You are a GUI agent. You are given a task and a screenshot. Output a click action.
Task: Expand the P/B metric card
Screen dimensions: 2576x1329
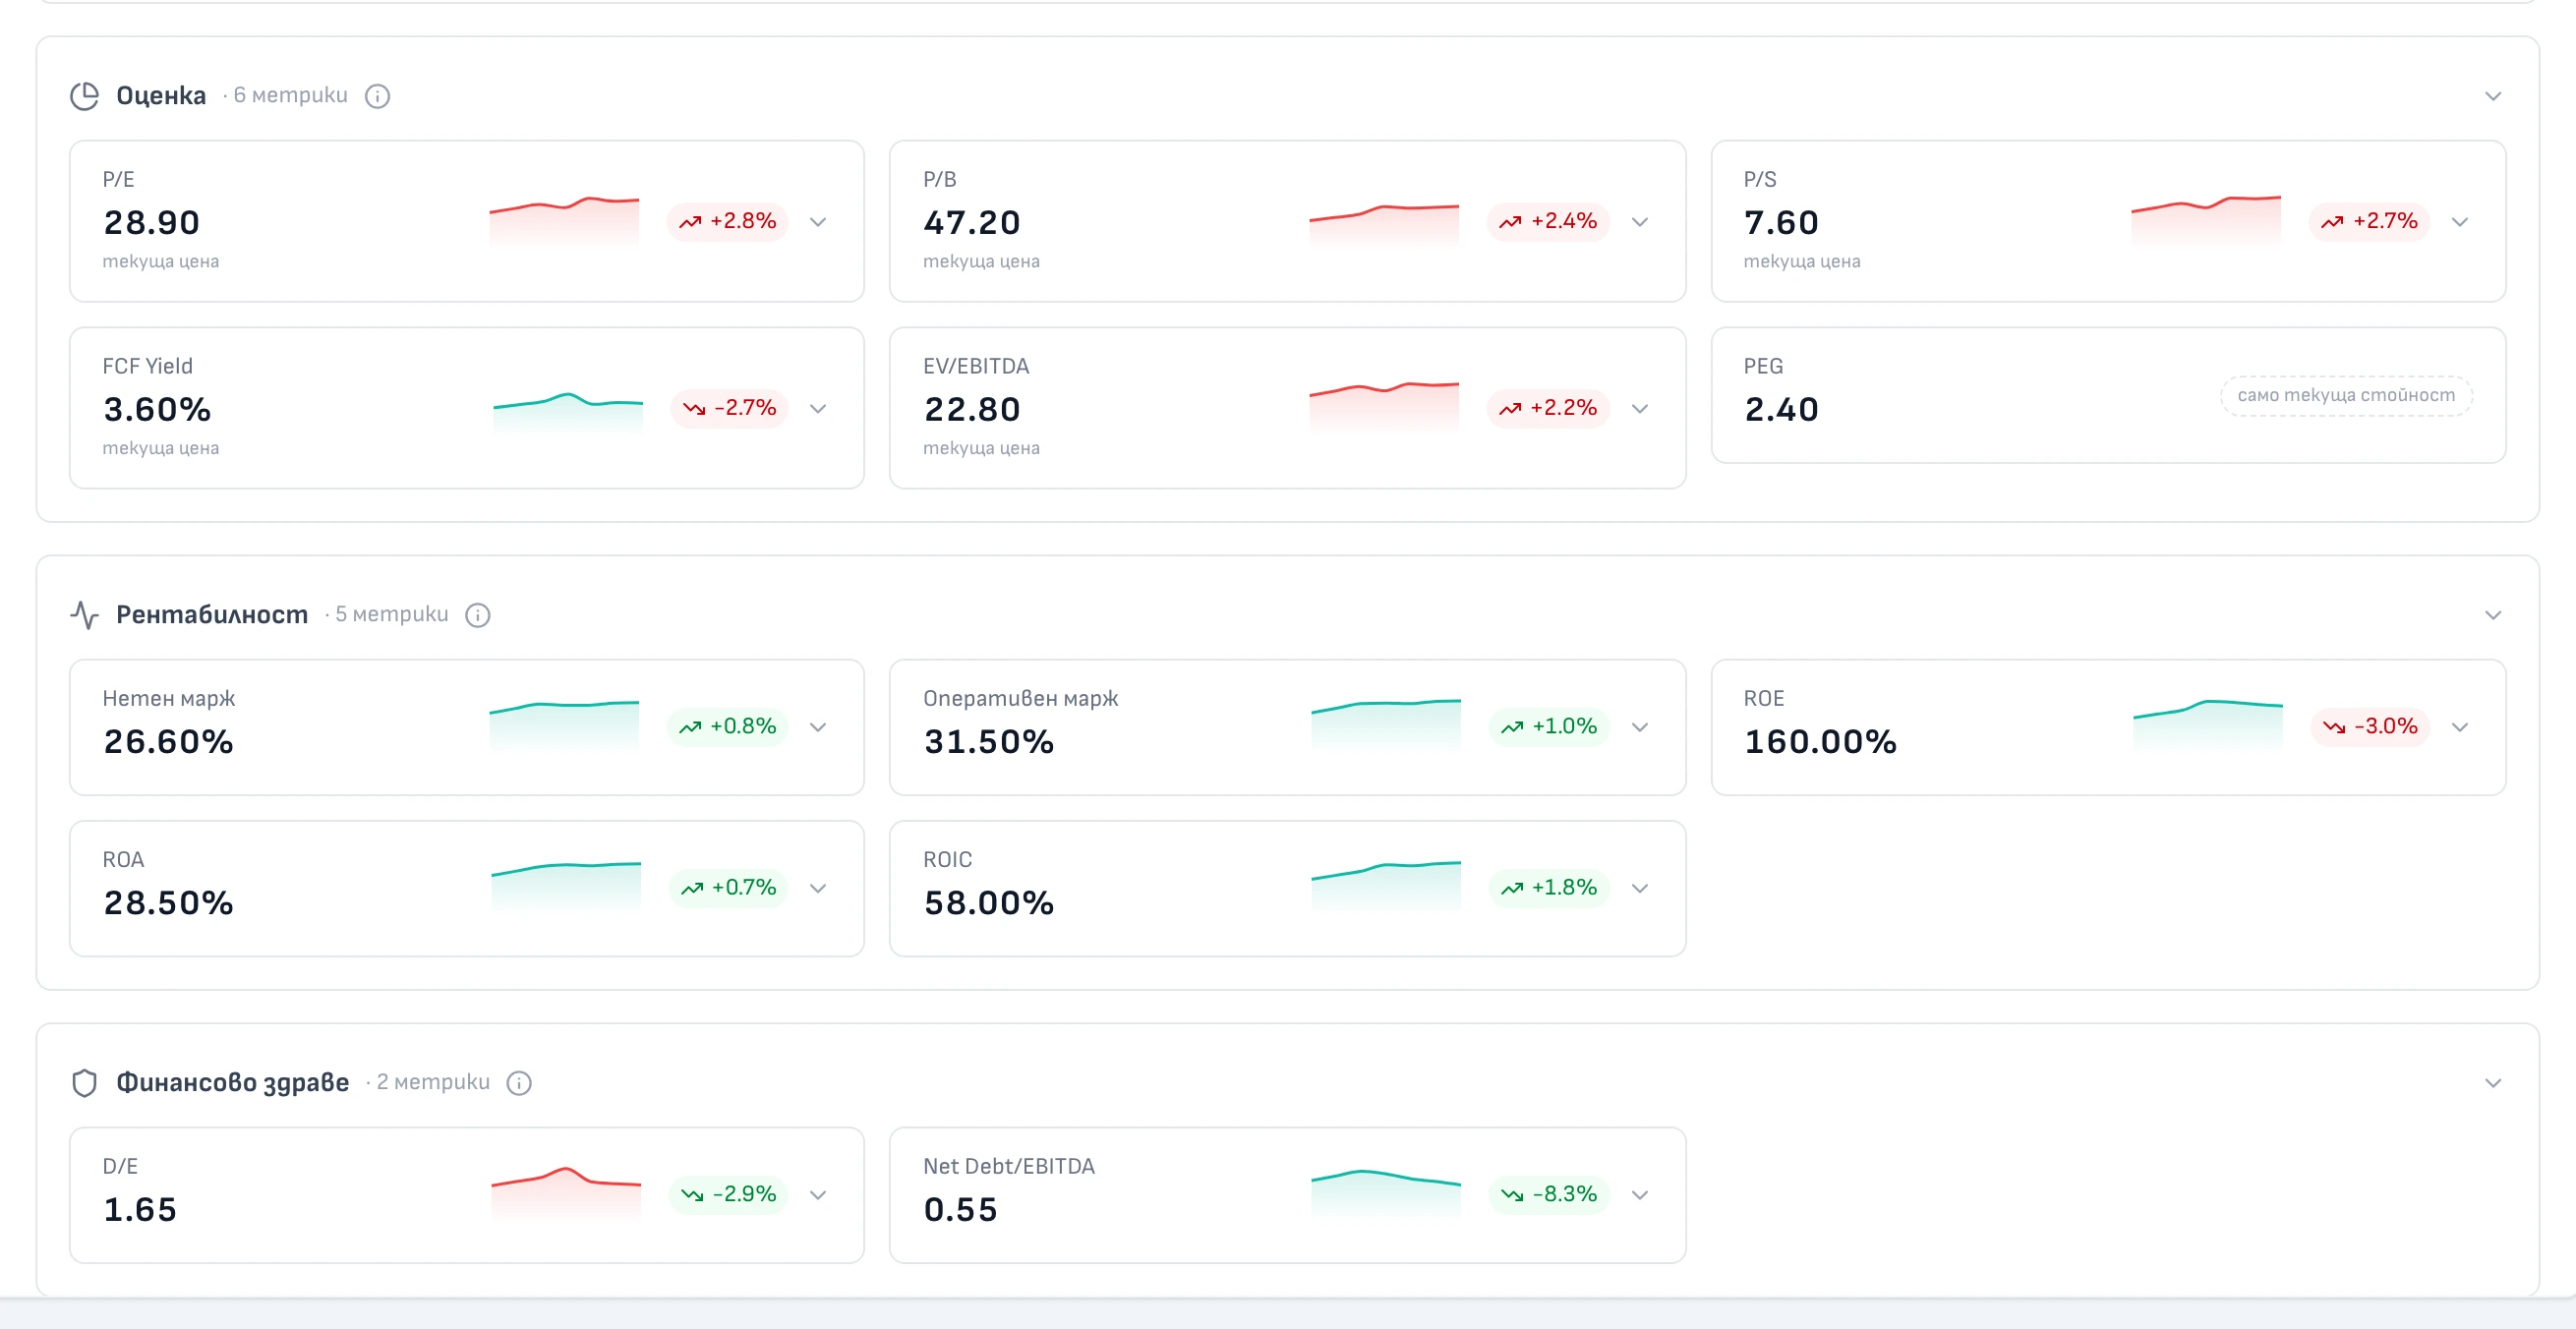point(1640,222)
